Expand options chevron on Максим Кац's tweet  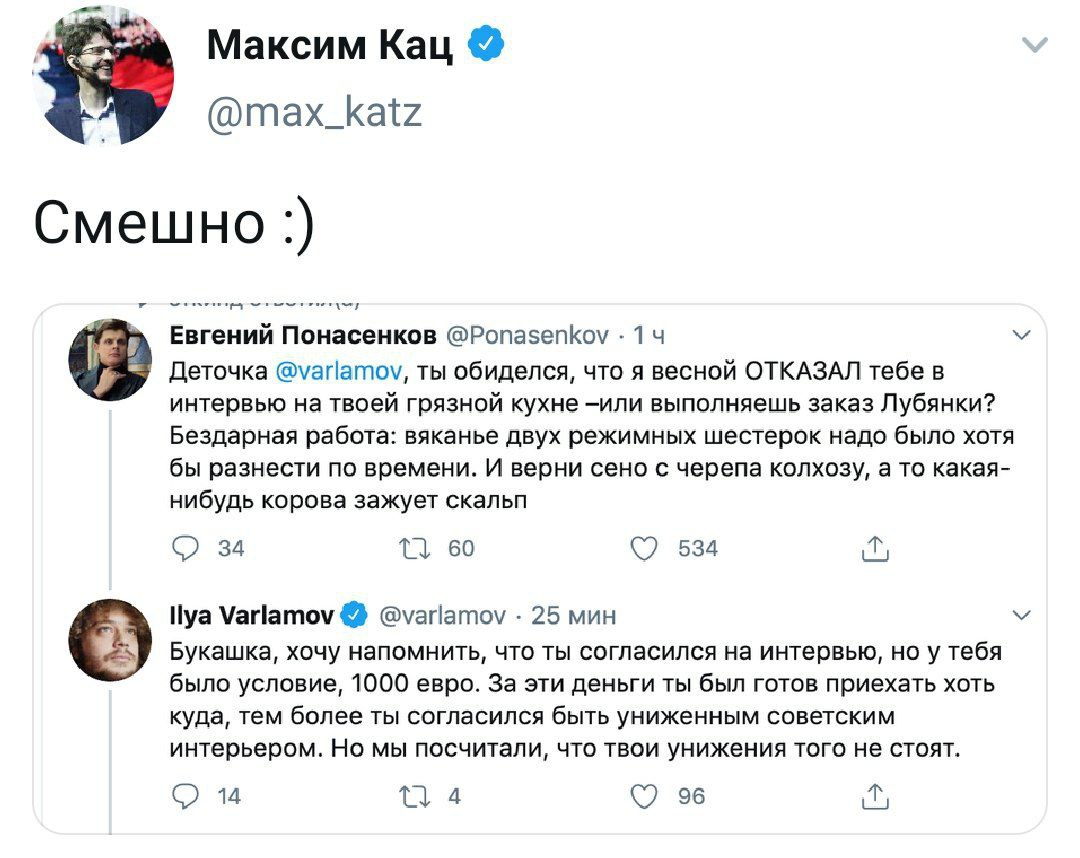click(x=1035, y=45)
